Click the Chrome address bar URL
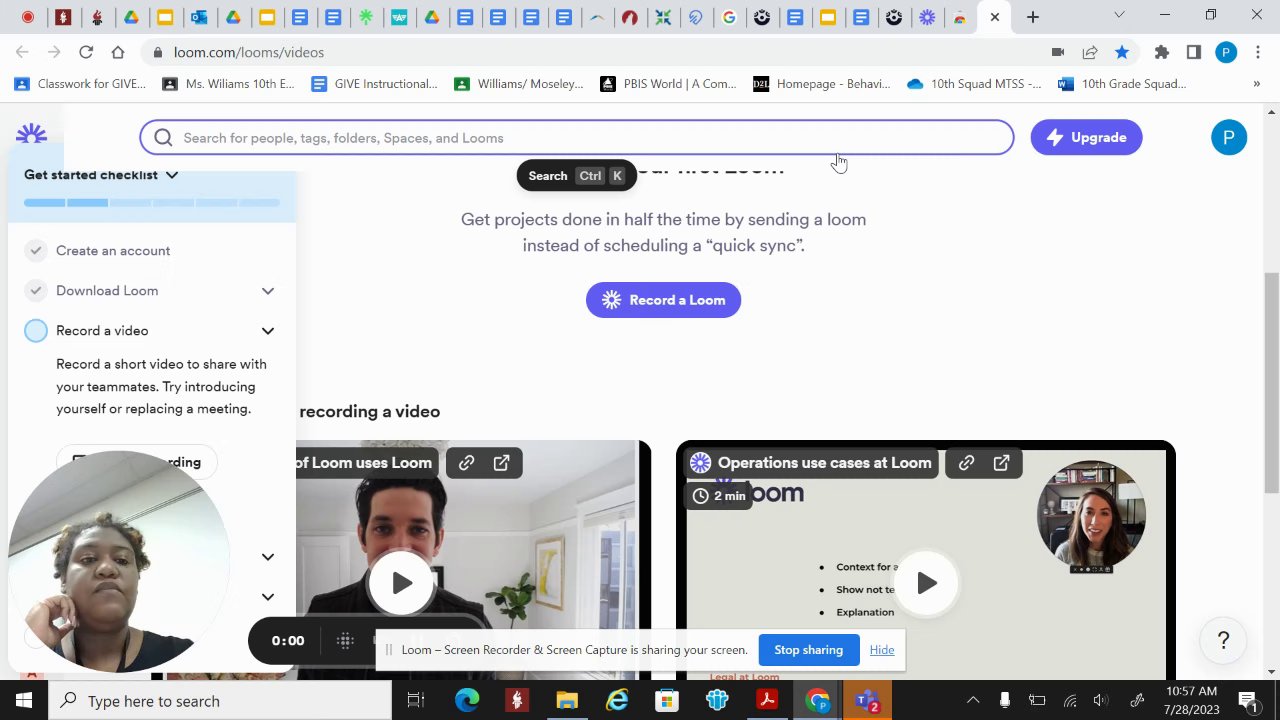This screenshot has height=720, width=1280. coord(249,52)
